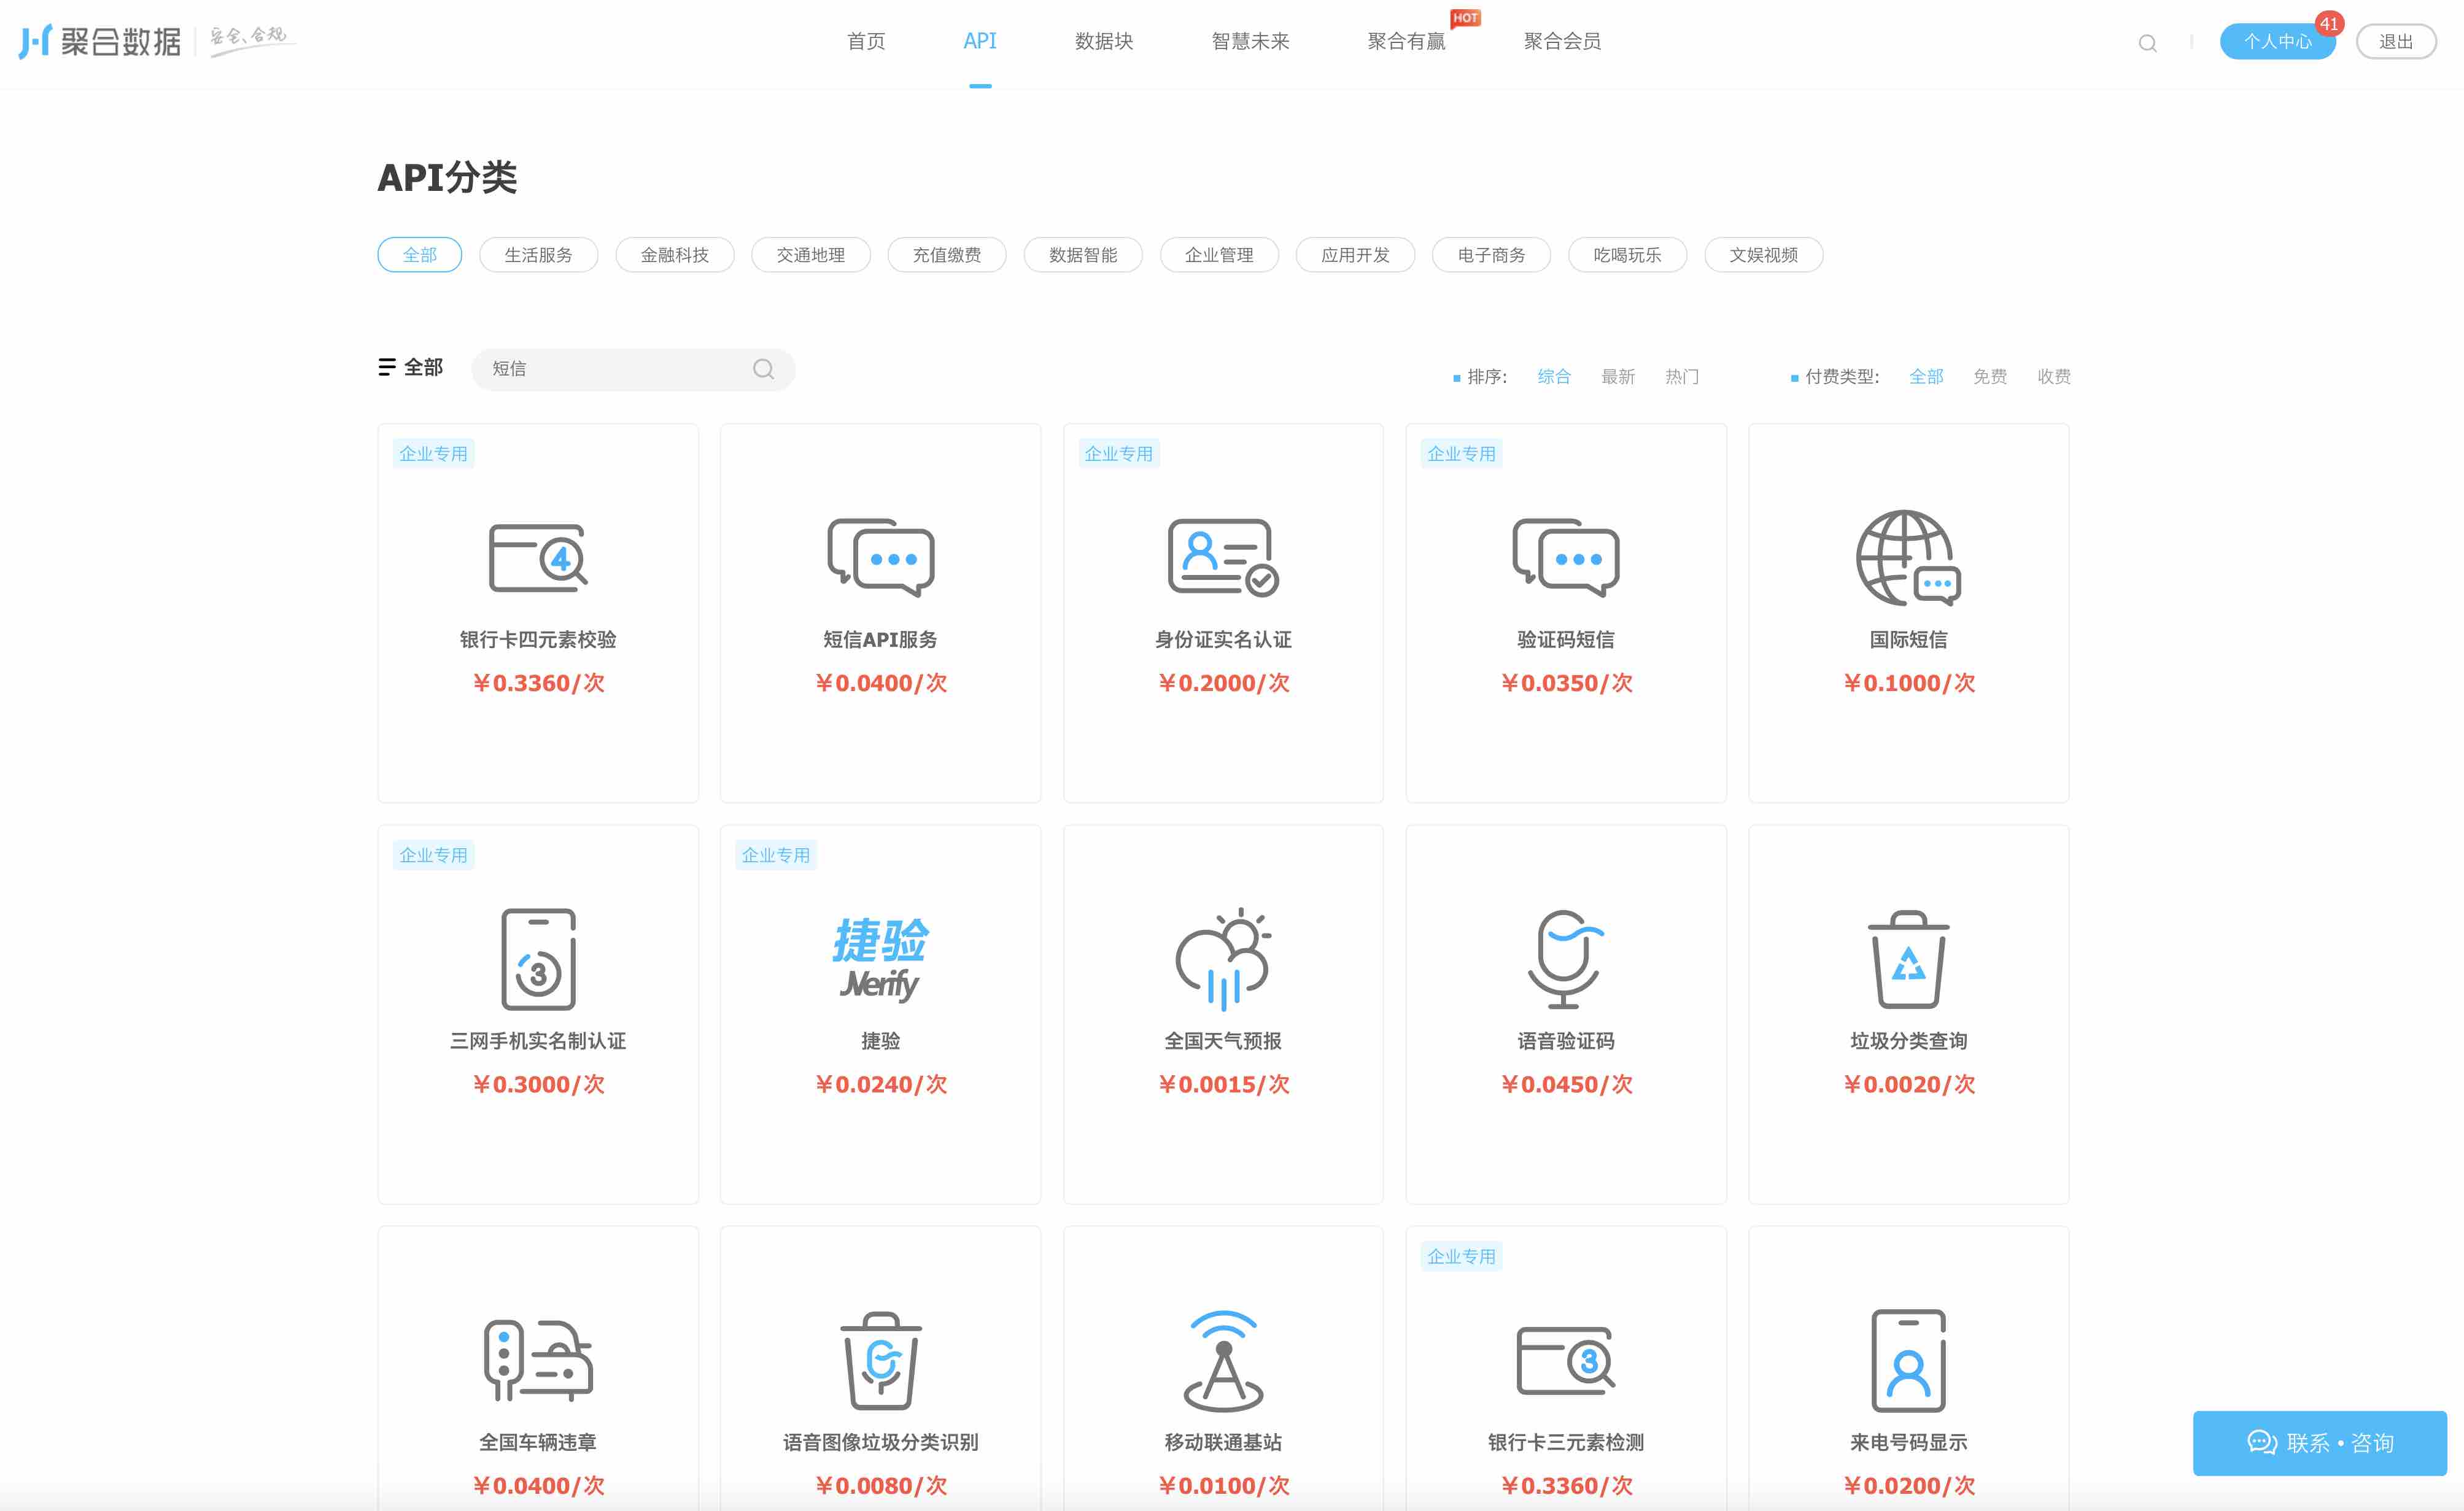Filter payment type by 免费
The image size is (2464, 1511).
point(1989,377)
